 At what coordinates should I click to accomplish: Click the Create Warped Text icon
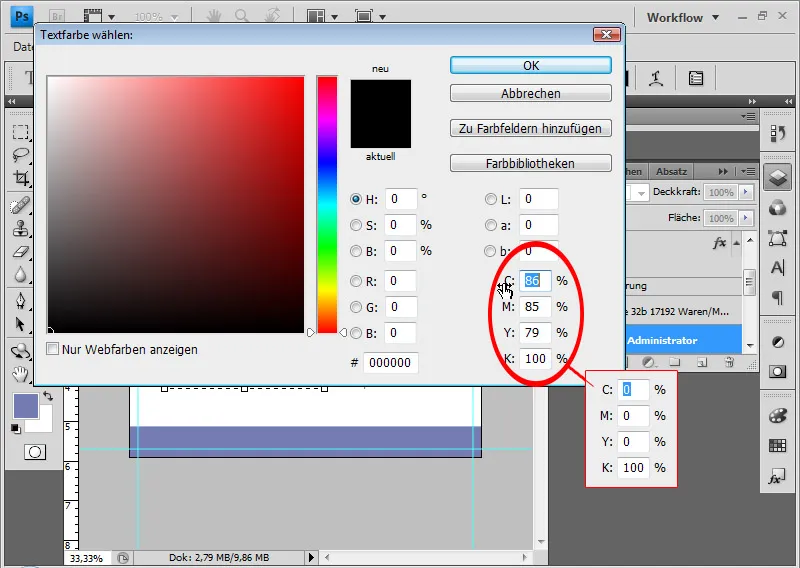656,78
